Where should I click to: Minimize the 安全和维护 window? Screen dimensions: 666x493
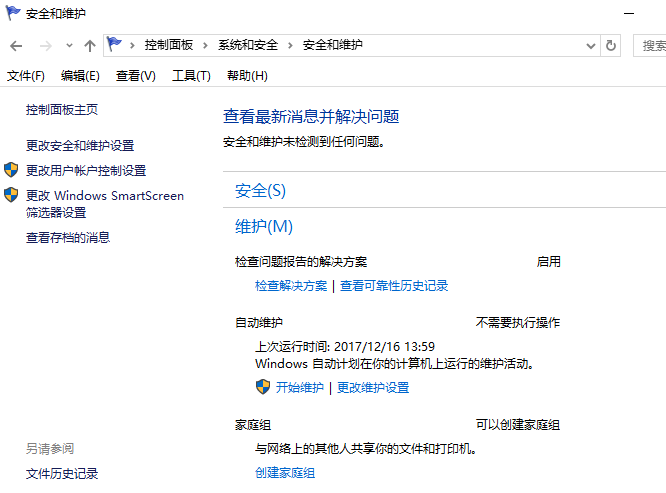coord(629,14)
